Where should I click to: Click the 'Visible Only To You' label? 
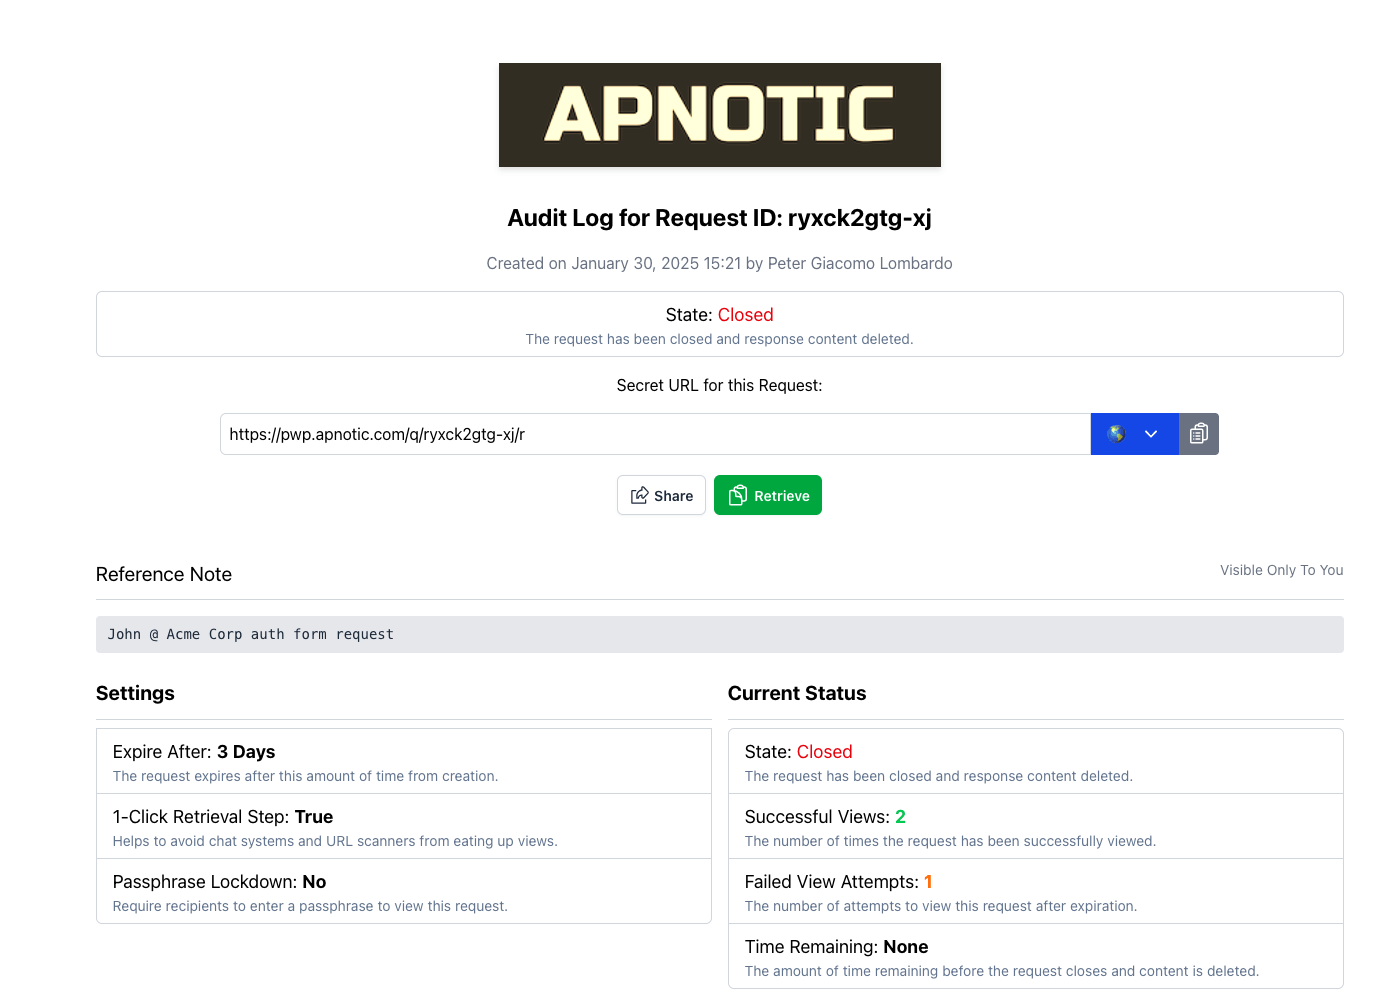[1281, 570]
